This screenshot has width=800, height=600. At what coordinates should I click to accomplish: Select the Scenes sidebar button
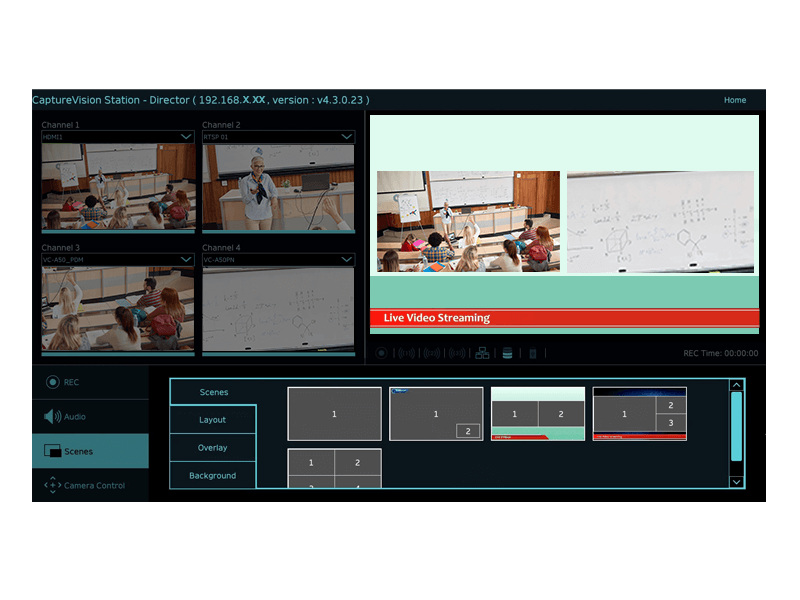[x=90, y=451]
